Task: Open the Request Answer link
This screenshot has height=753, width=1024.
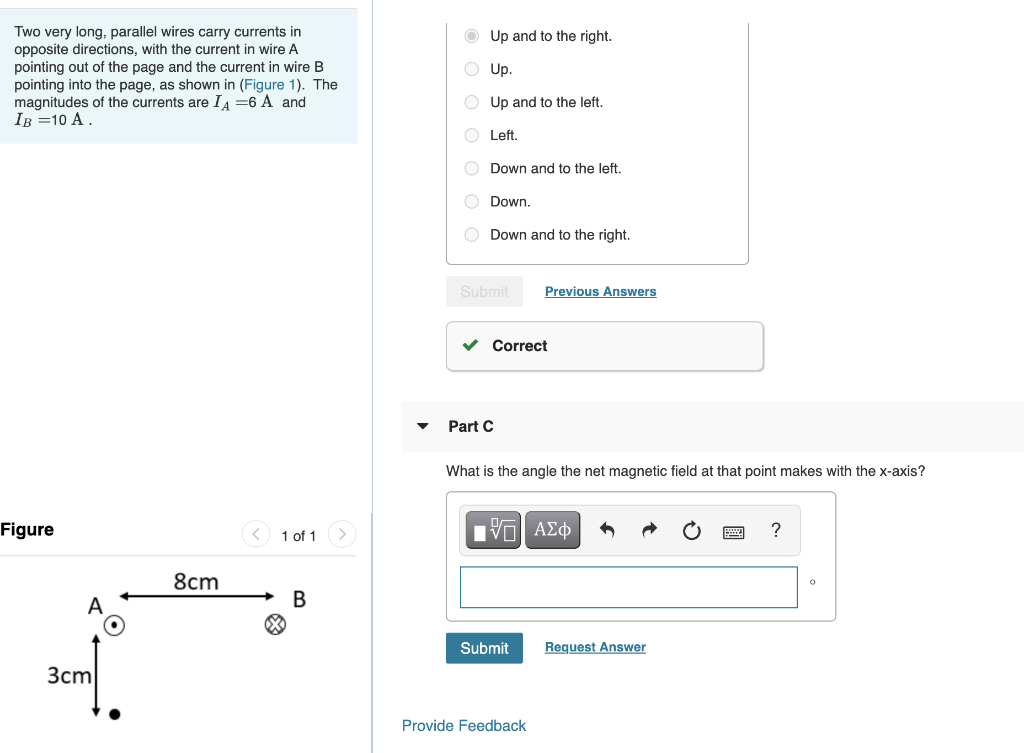Action: click(596, 647)
